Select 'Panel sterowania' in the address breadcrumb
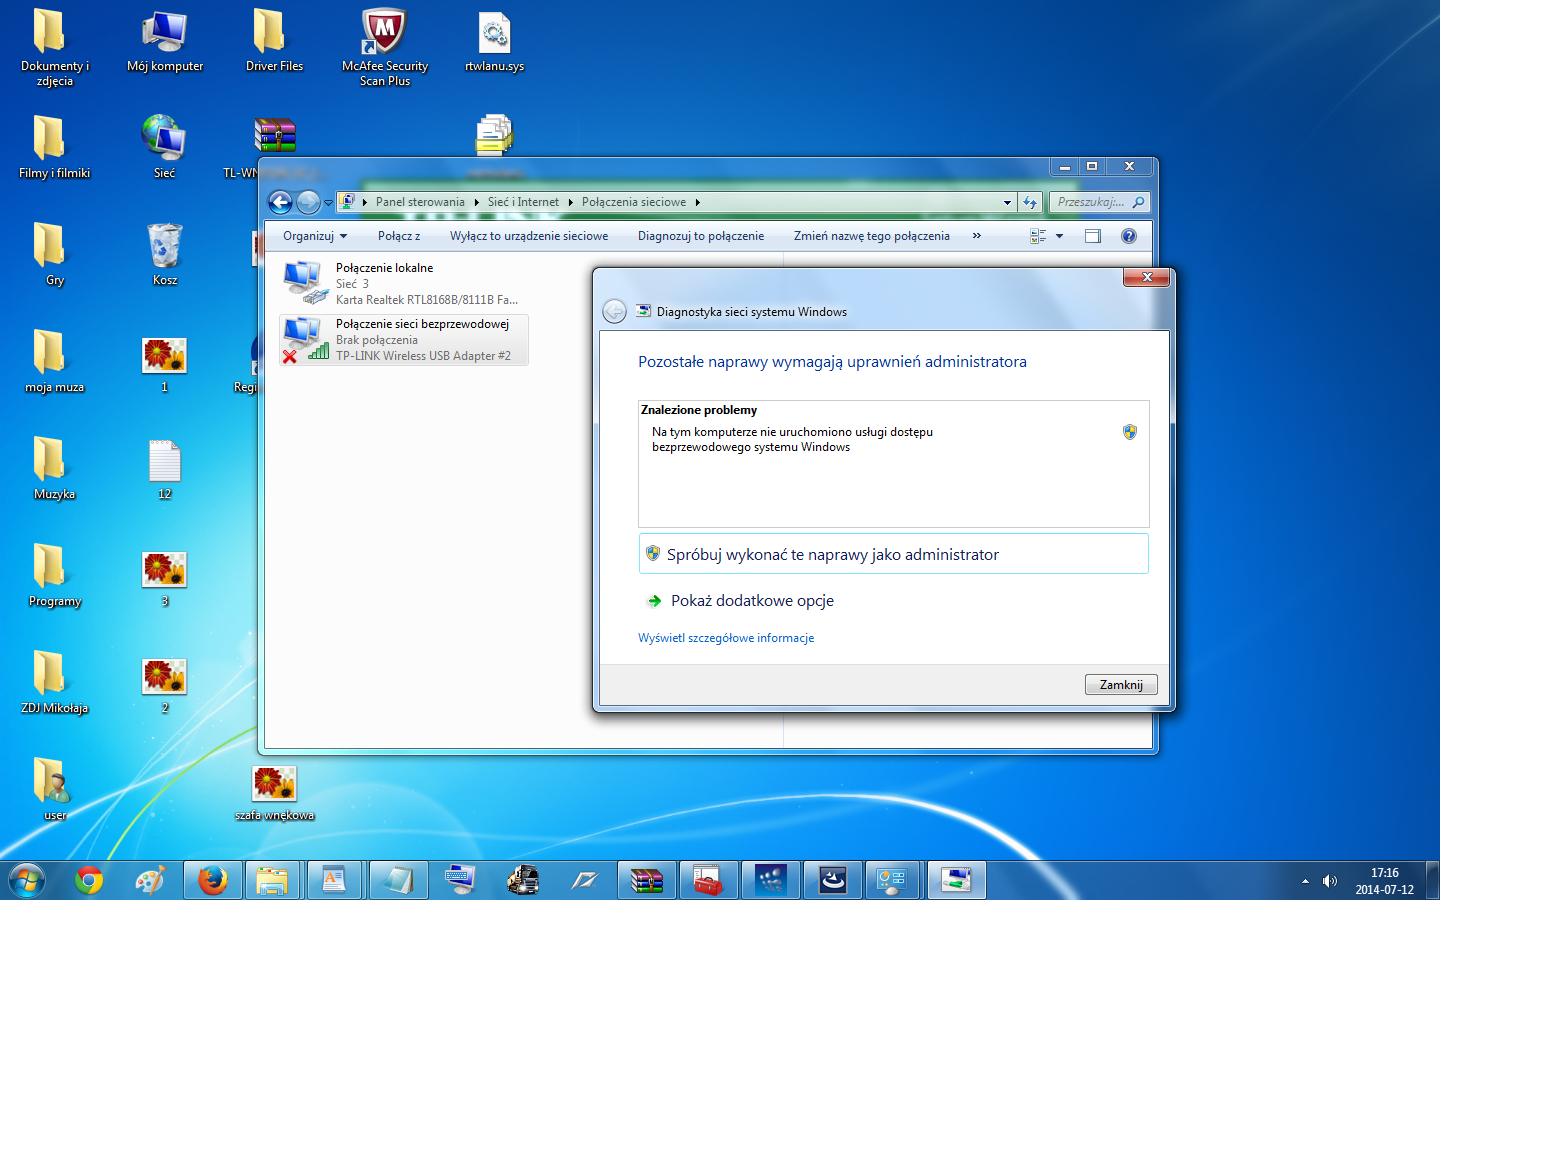The width and height of the screenshot is (1544, 1157). point(420,202)
